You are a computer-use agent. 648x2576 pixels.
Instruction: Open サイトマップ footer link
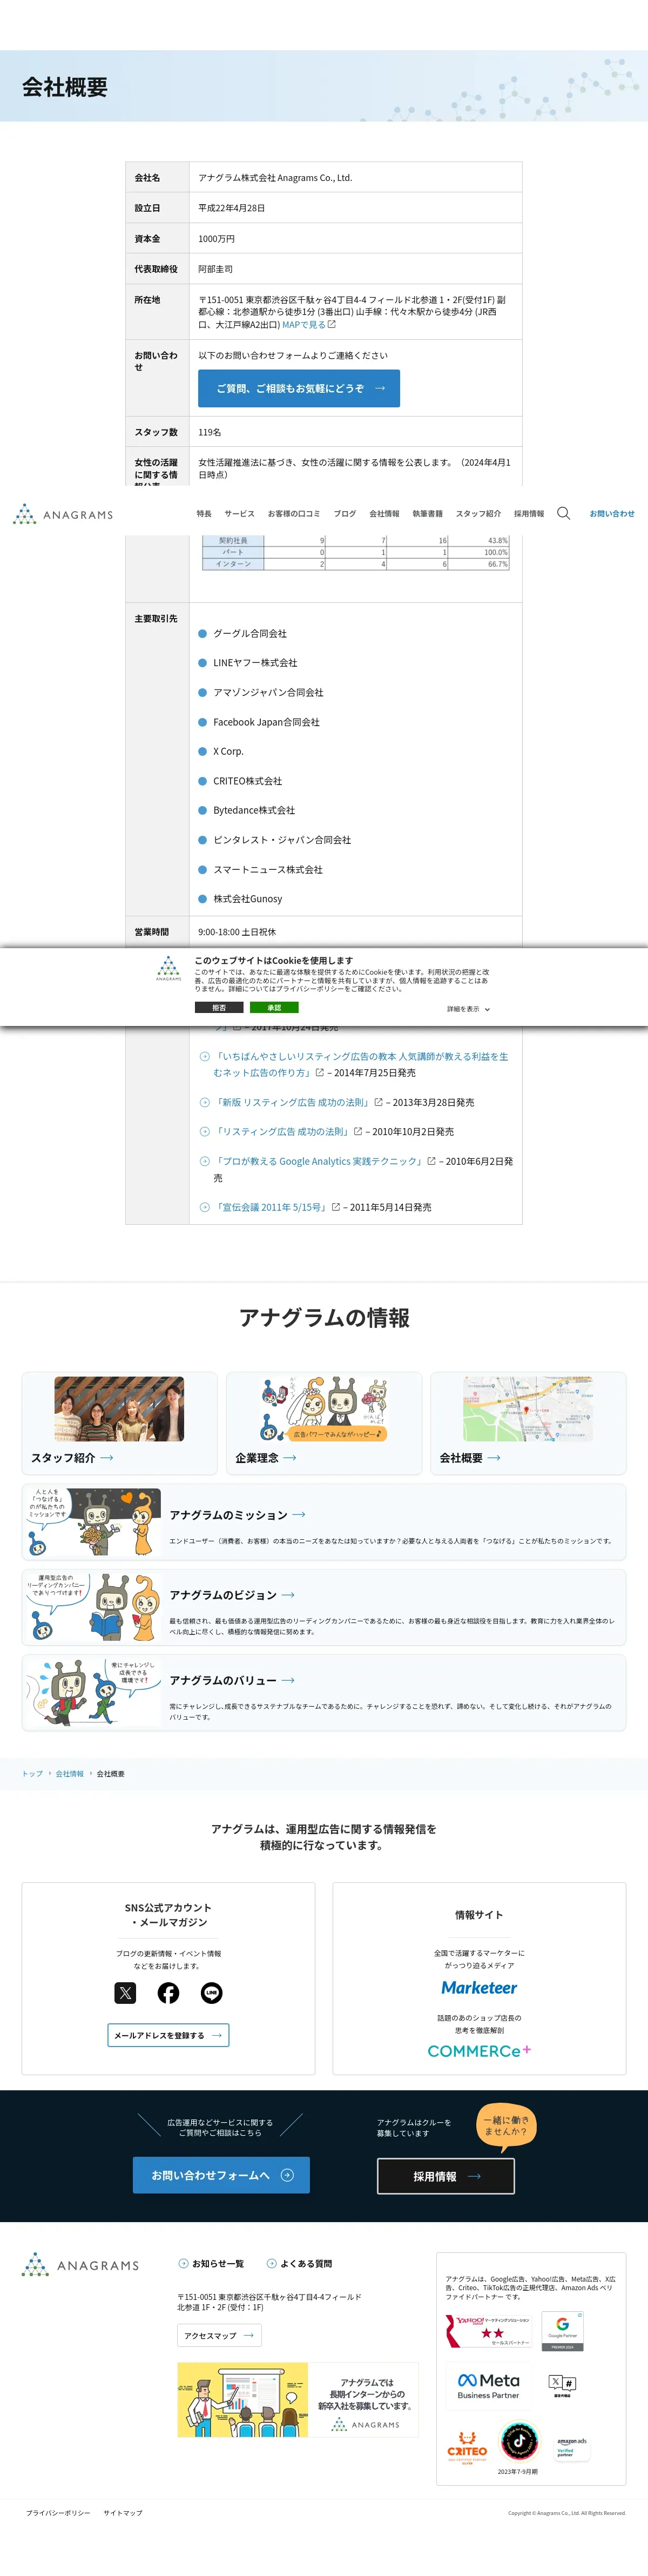click(x=123, y=2513)
